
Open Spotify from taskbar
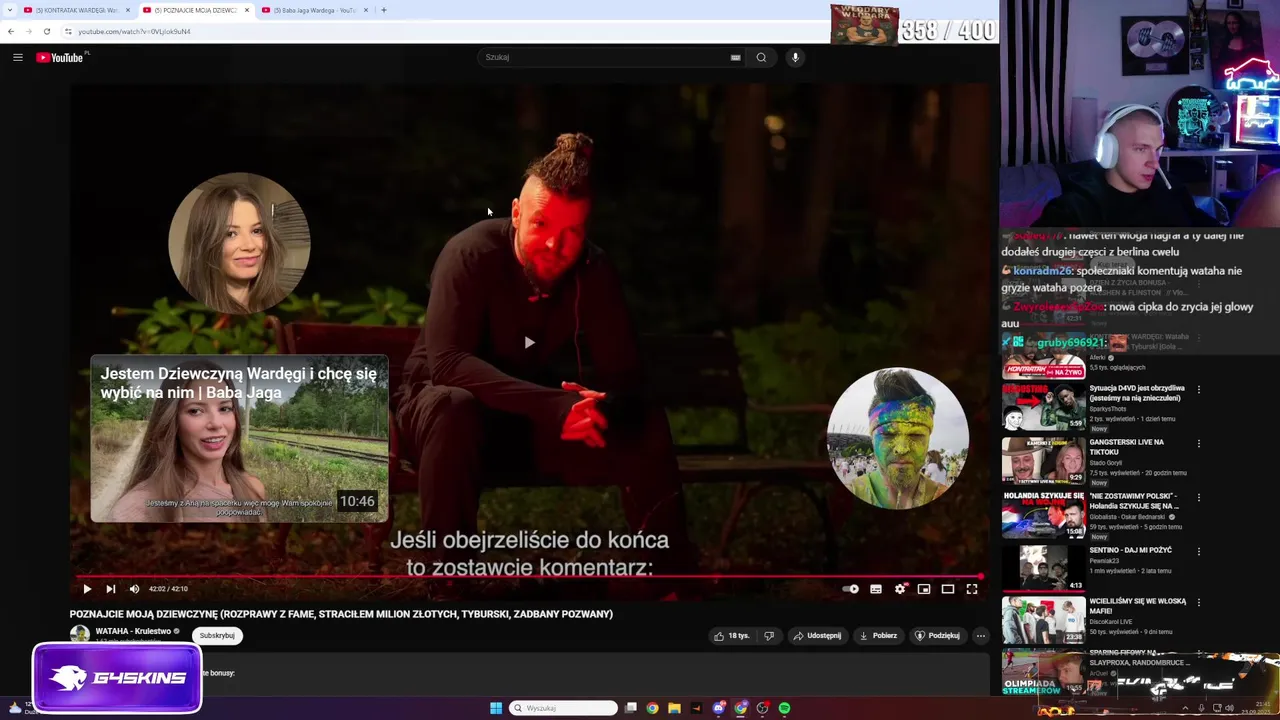click(x=784, y=708)
